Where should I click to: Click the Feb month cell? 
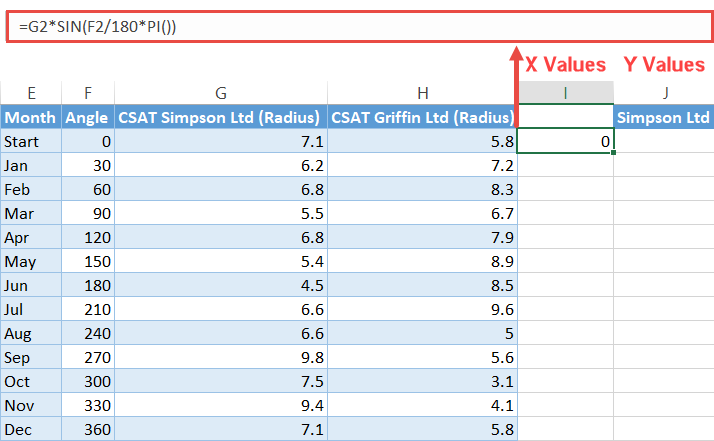(x=31, y=189)
